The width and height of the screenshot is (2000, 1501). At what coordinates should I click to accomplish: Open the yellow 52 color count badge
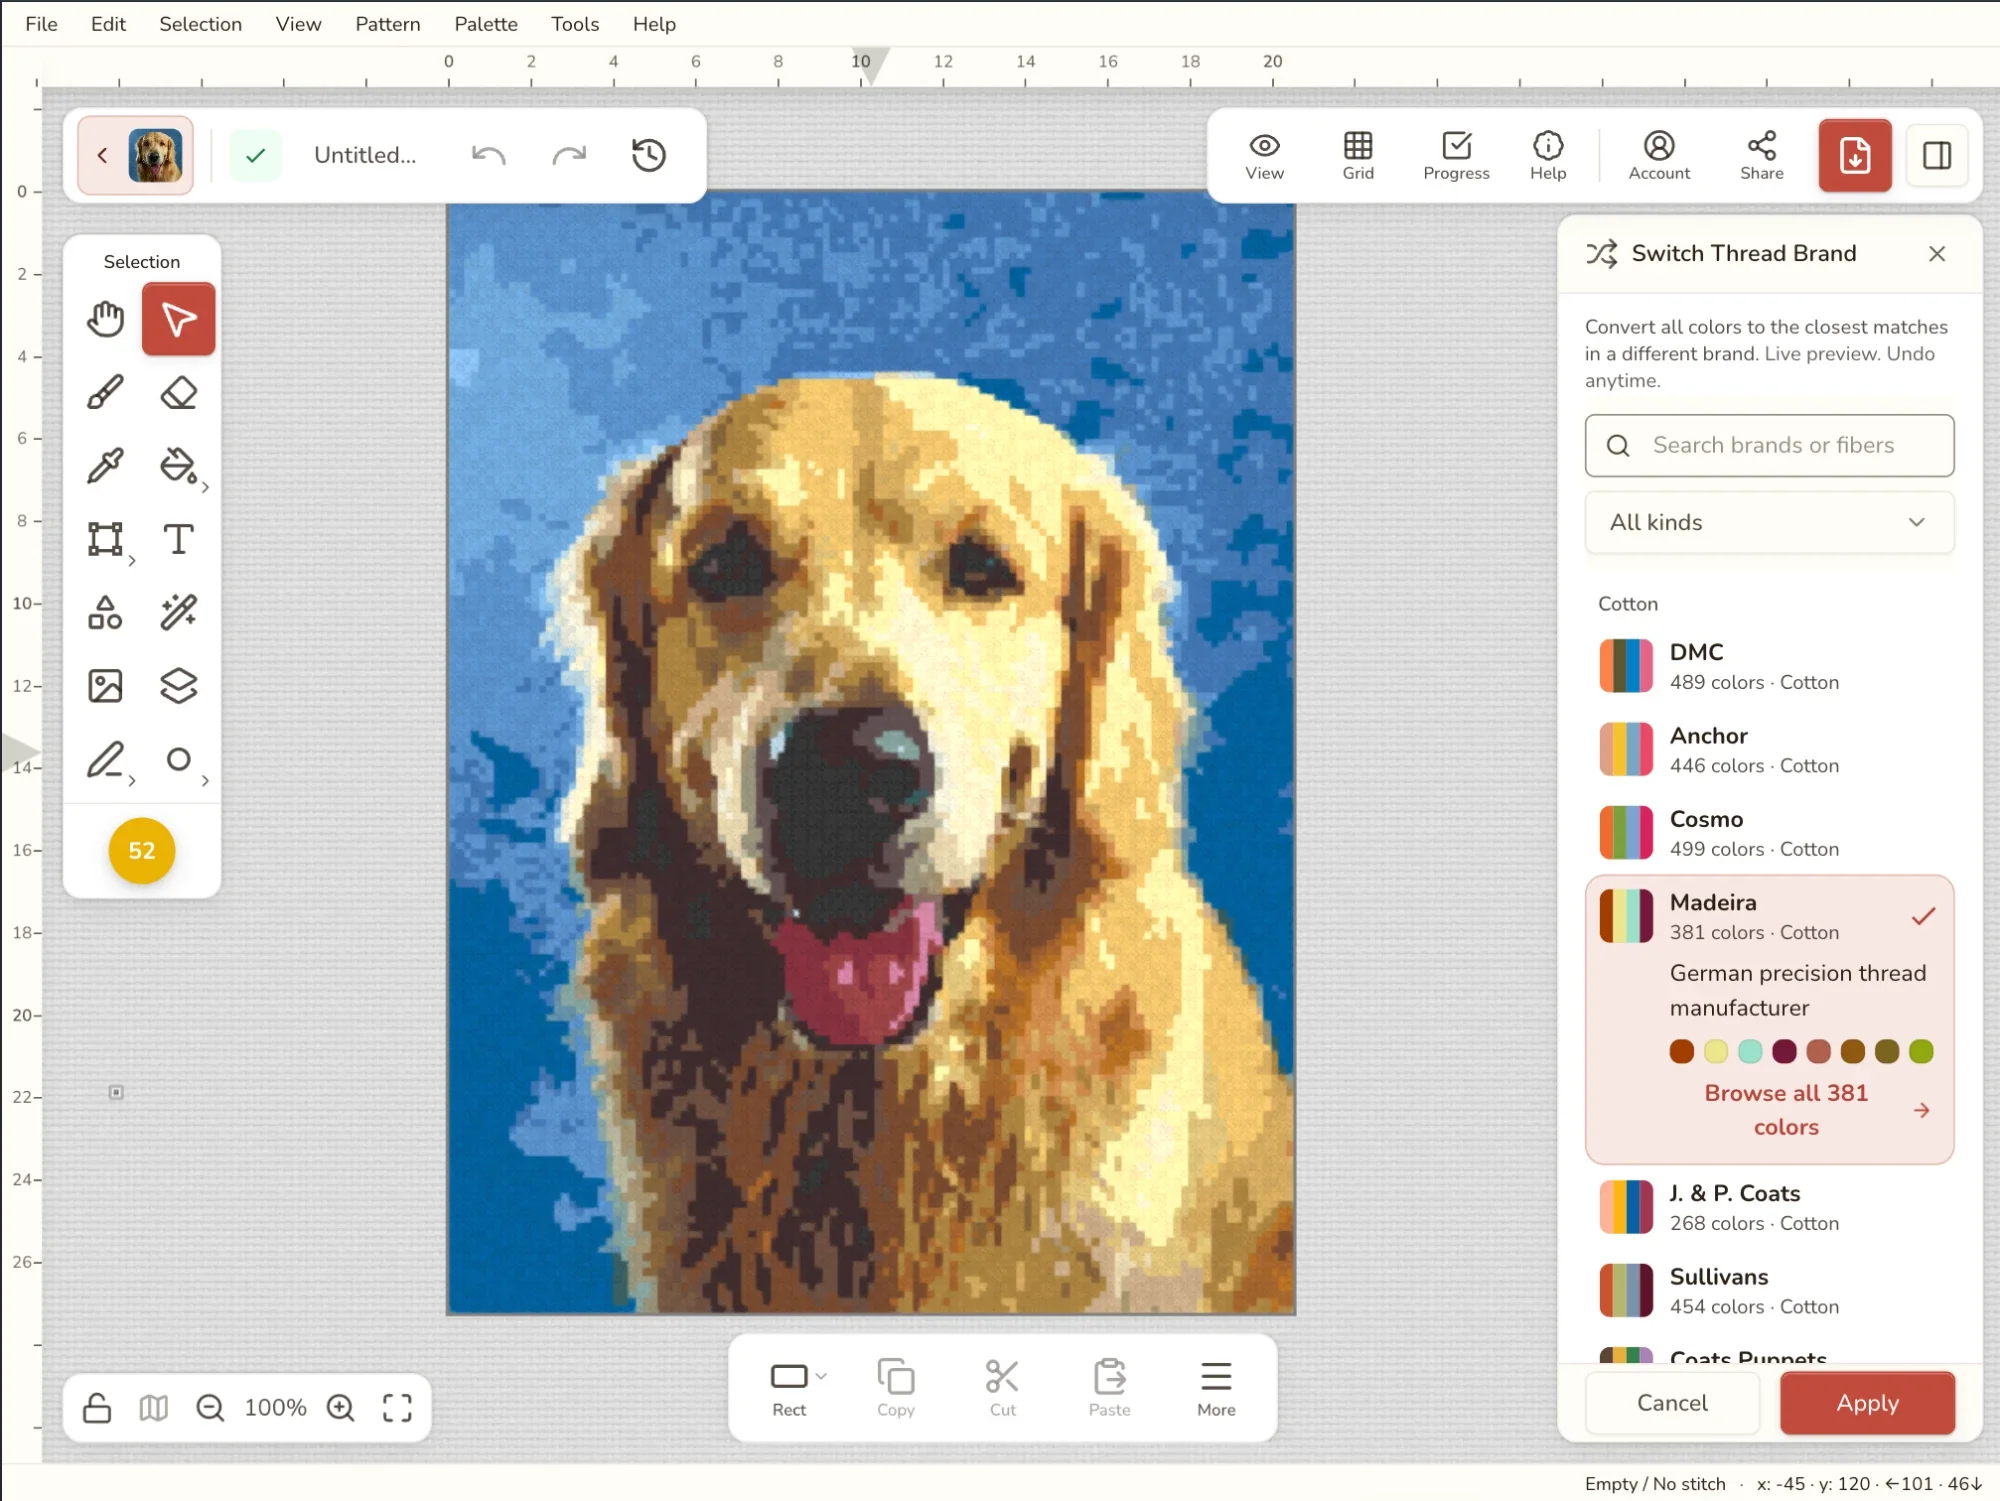click(x=142, y=851)
